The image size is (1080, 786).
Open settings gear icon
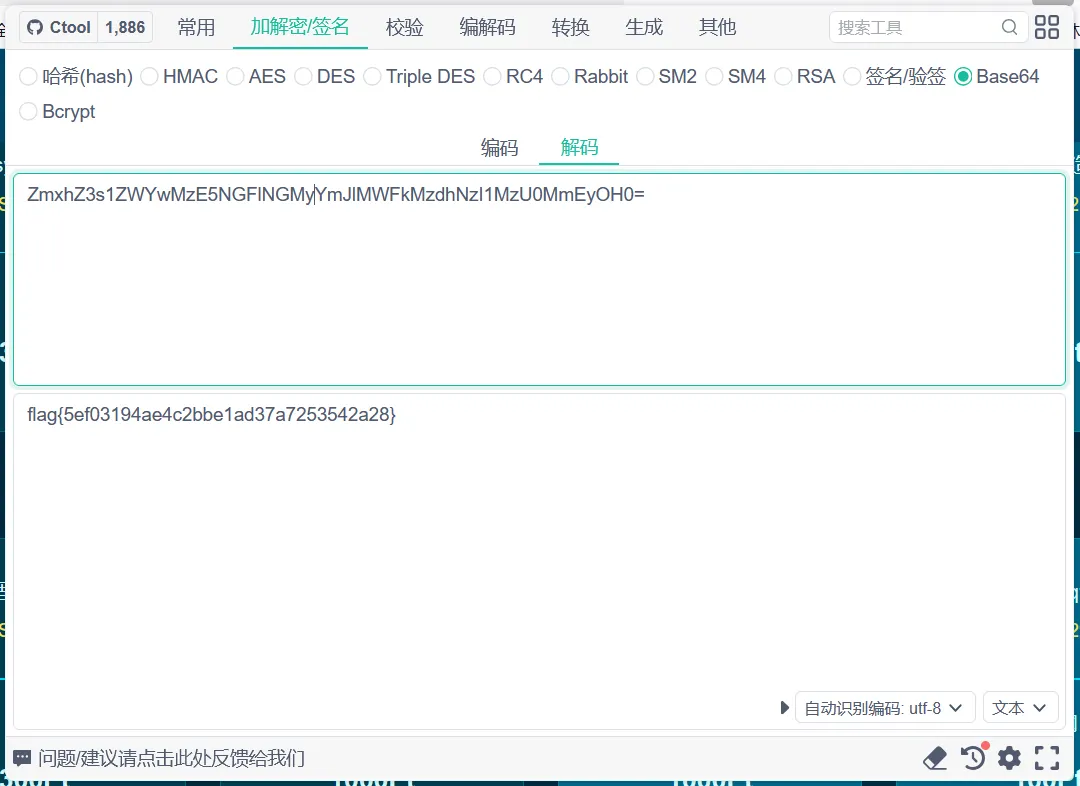[x=1009, y=758]
